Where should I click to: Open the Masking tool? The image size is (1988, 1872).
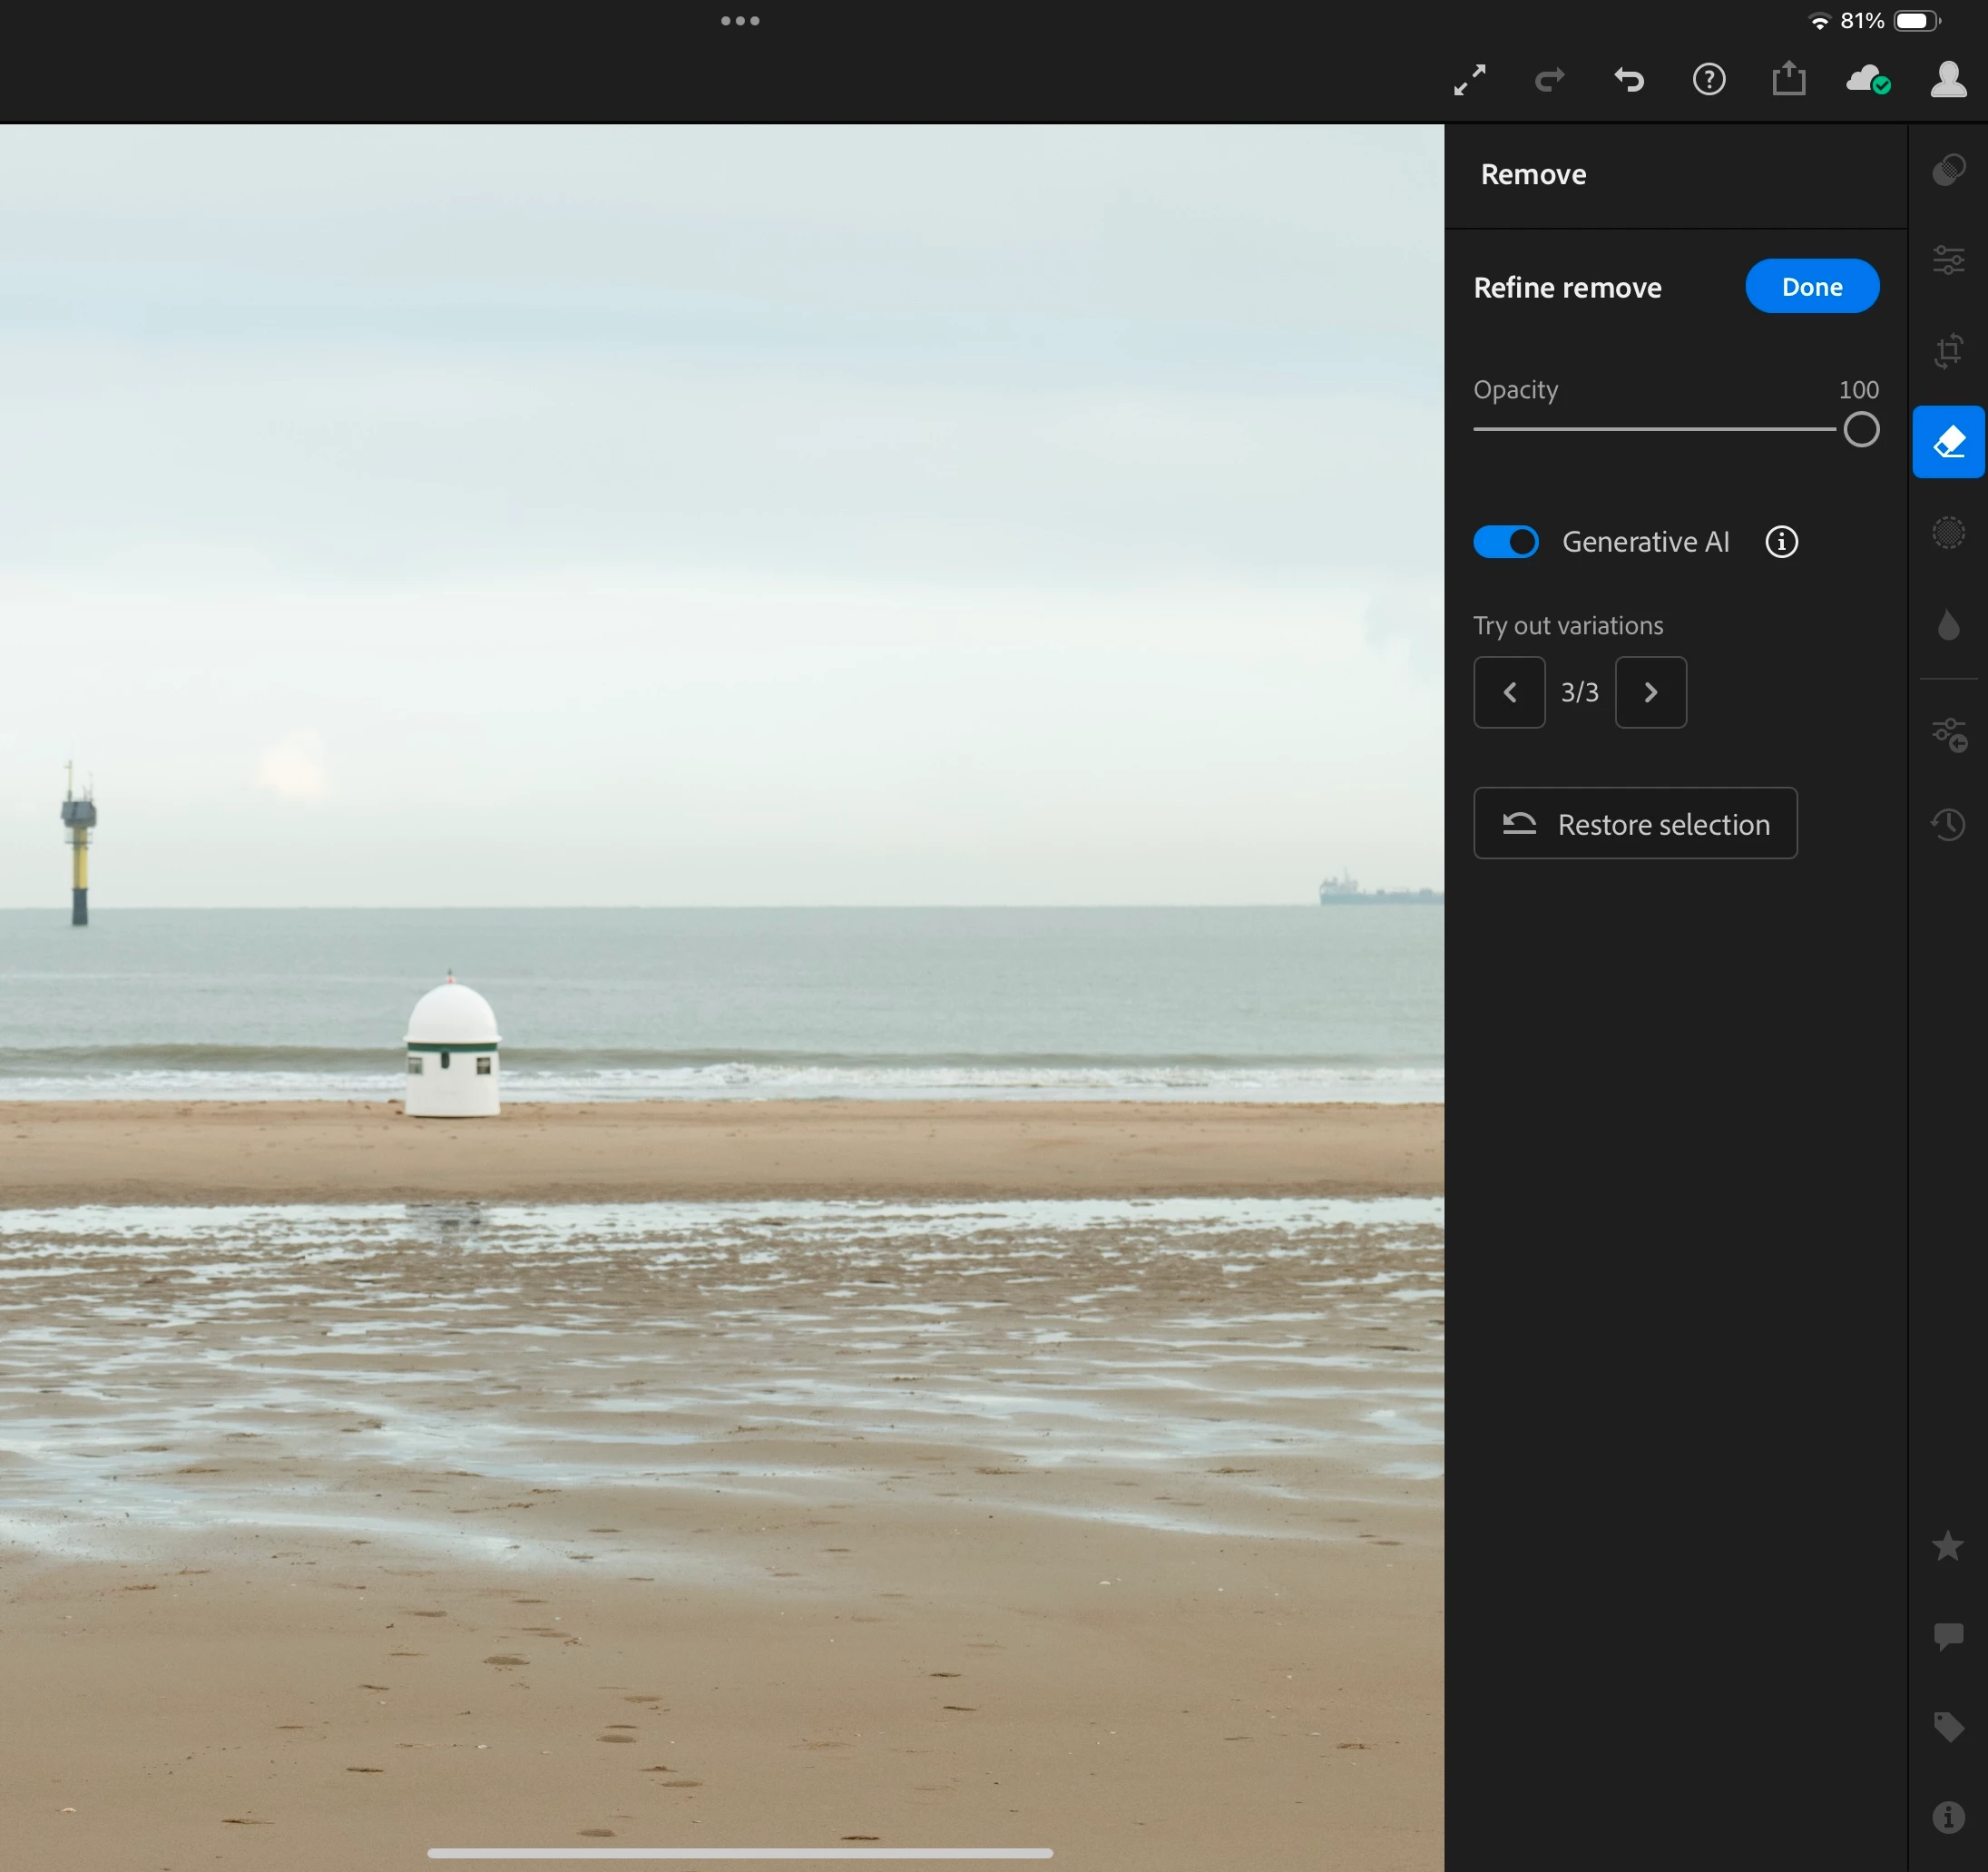pyautogui.click(x=1948, y=533)
